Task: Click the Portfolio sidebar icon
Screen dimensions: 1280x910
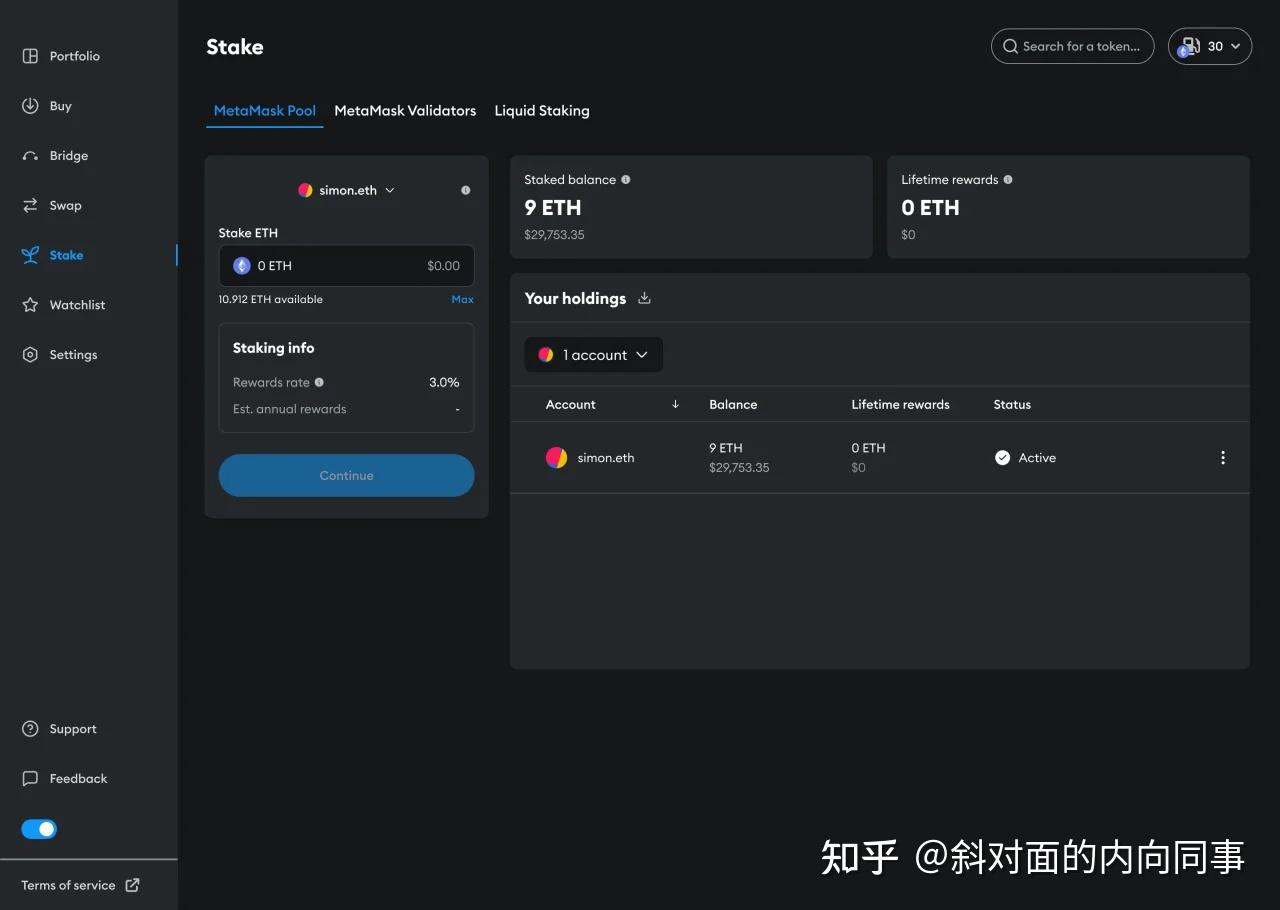Action: click(x=30, y=56)
